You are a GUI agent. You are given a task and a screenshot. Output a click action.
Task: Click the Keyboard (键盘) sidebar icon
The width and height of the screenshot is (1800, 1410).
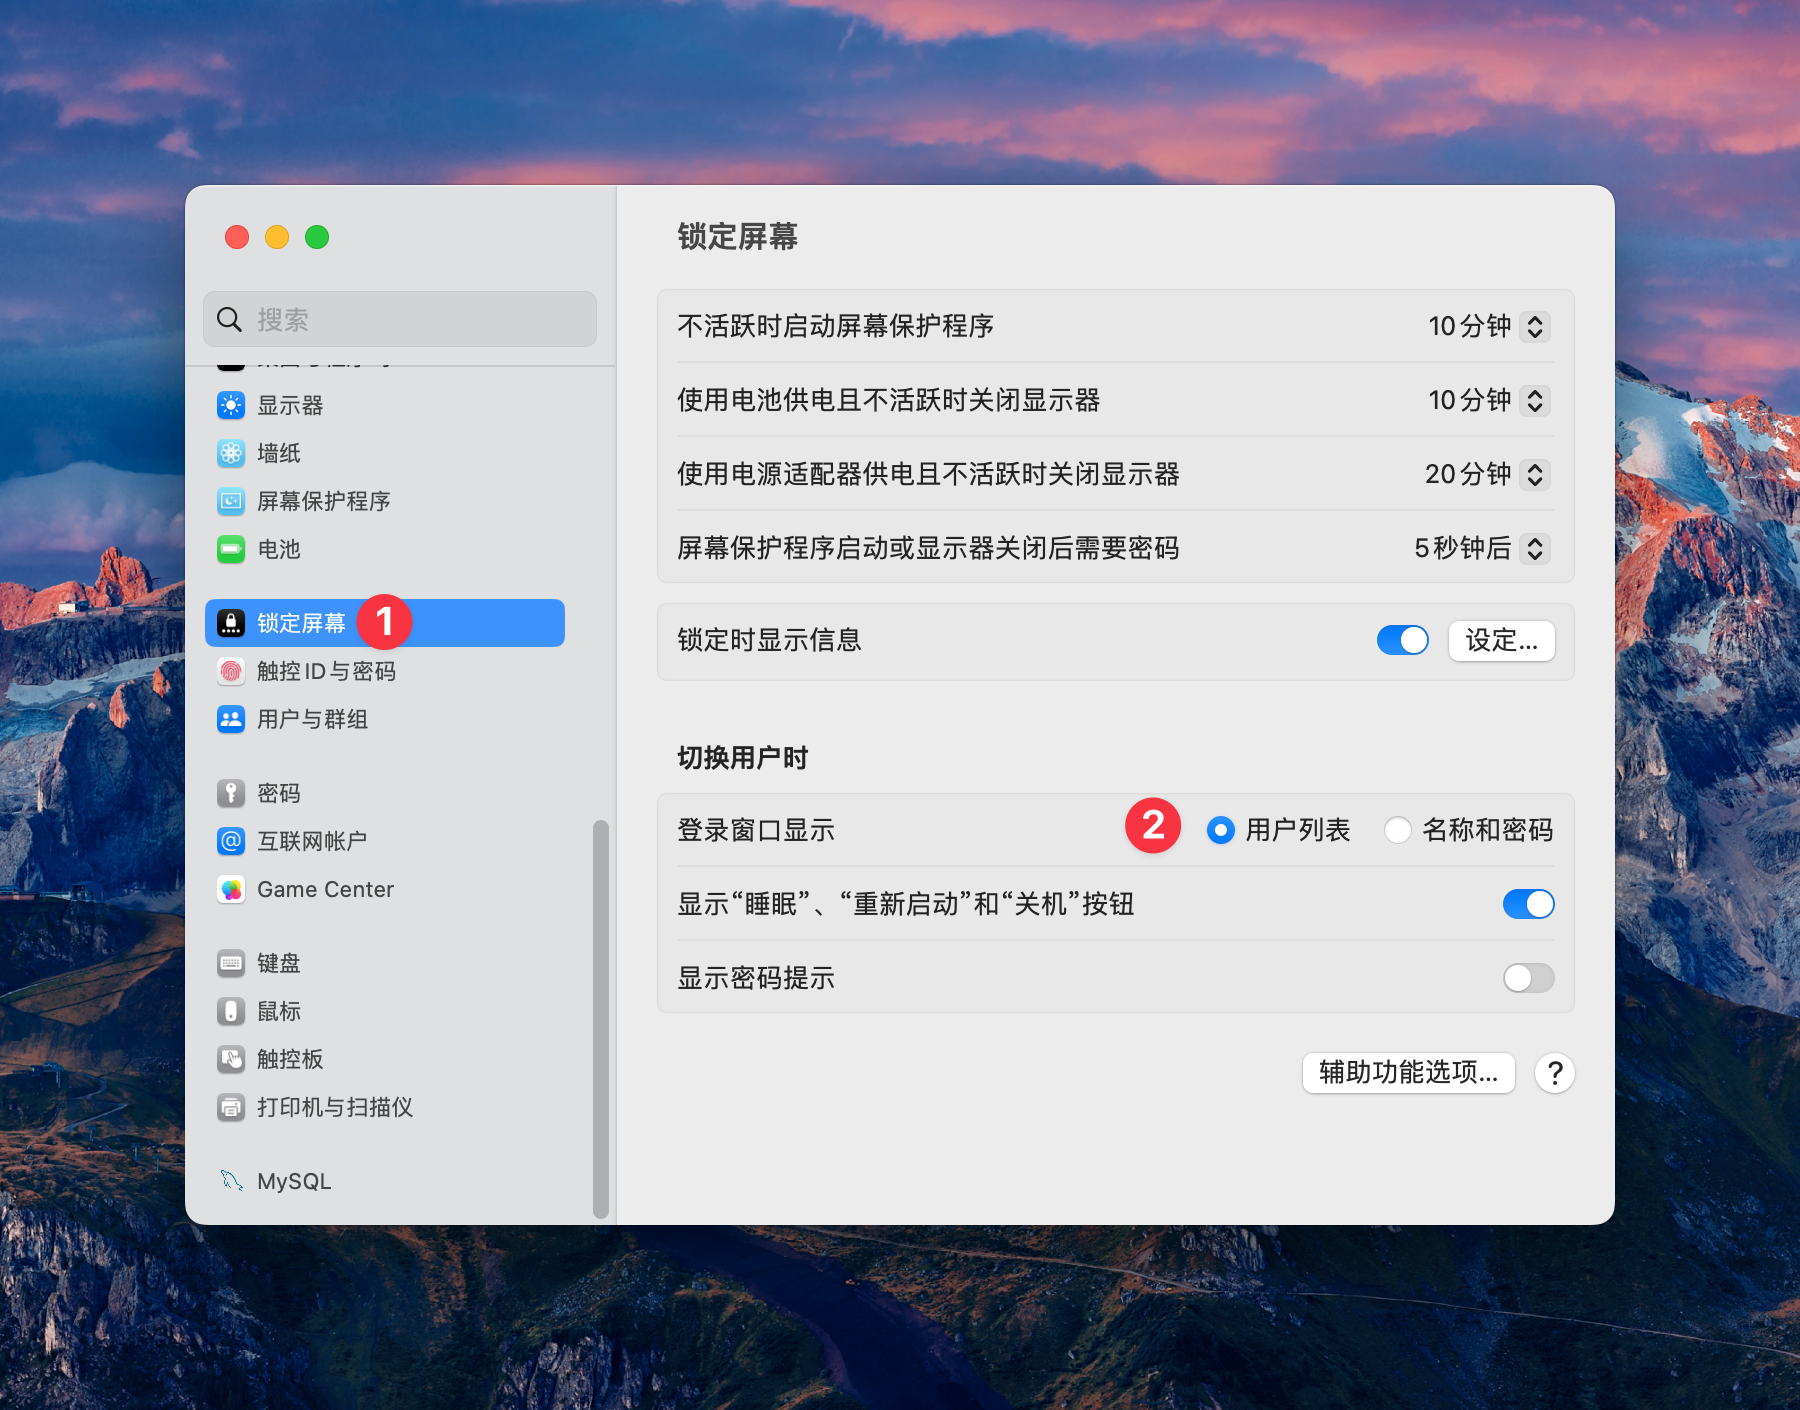tap(231, 963)
